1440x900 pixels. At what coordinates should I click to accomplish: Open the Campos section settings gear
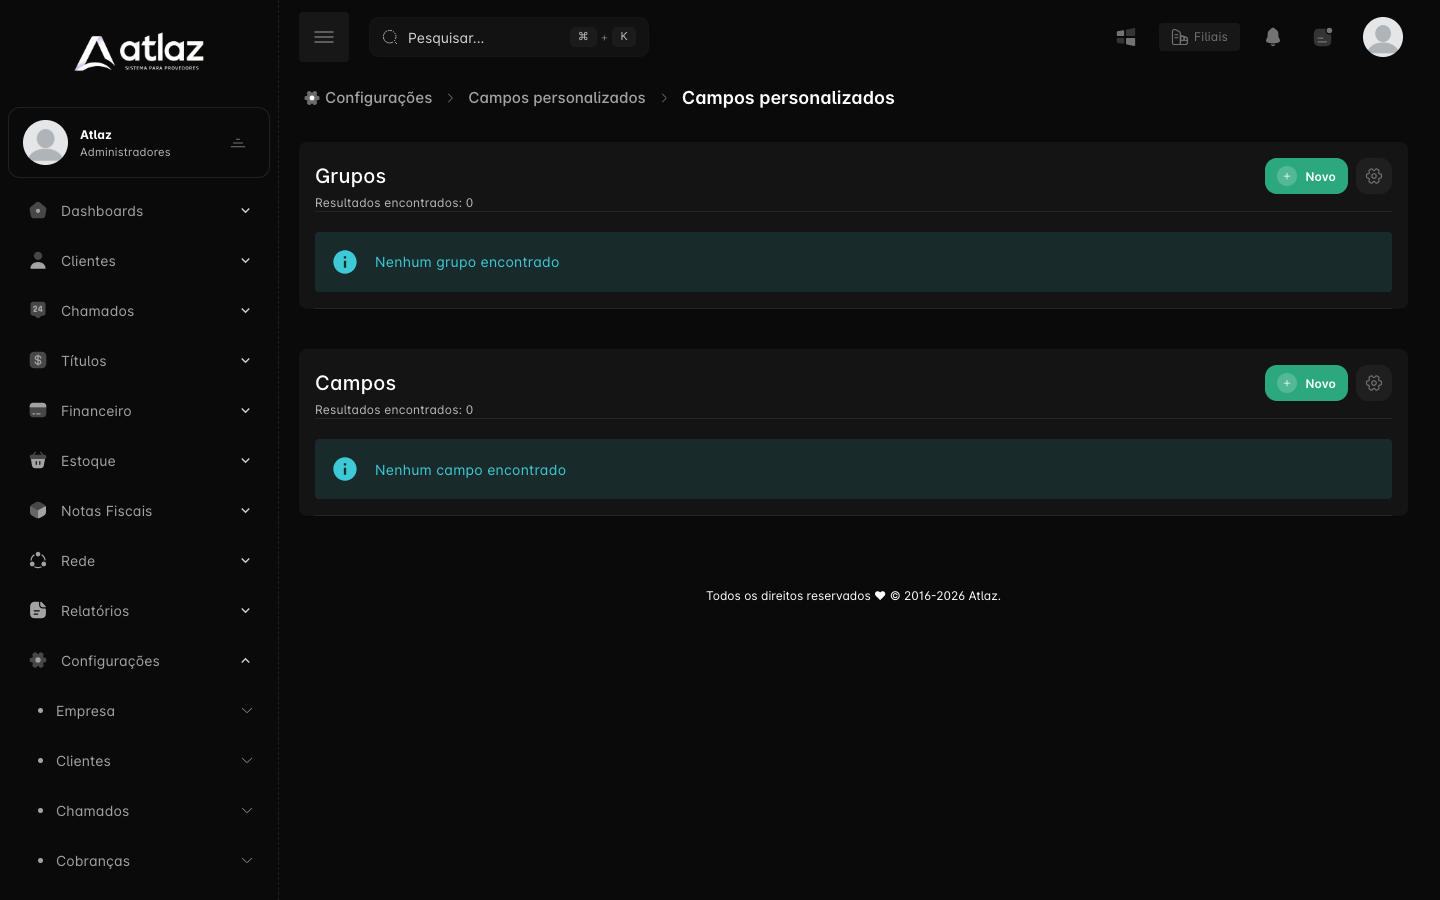[1374, 383]
